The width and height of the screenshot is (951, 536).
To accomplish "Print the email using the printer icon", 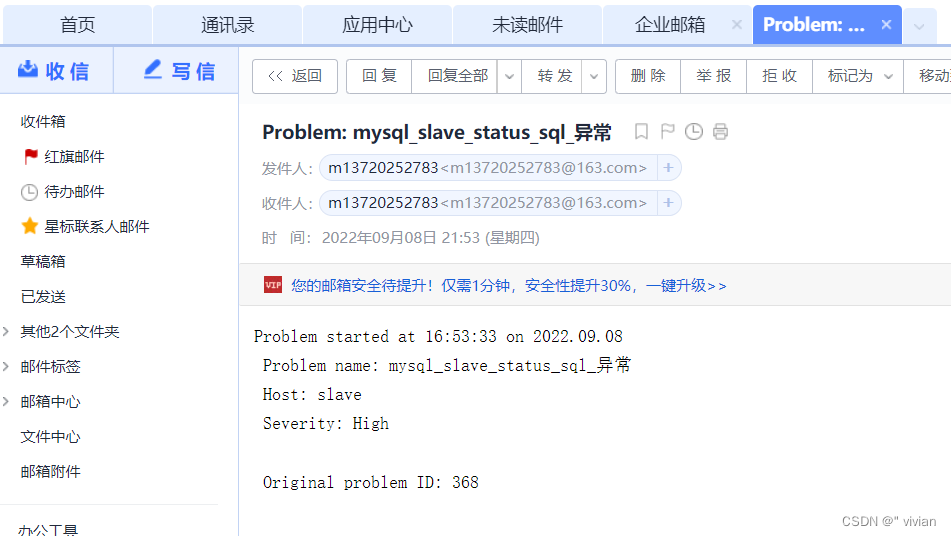I will coord(721,132).
